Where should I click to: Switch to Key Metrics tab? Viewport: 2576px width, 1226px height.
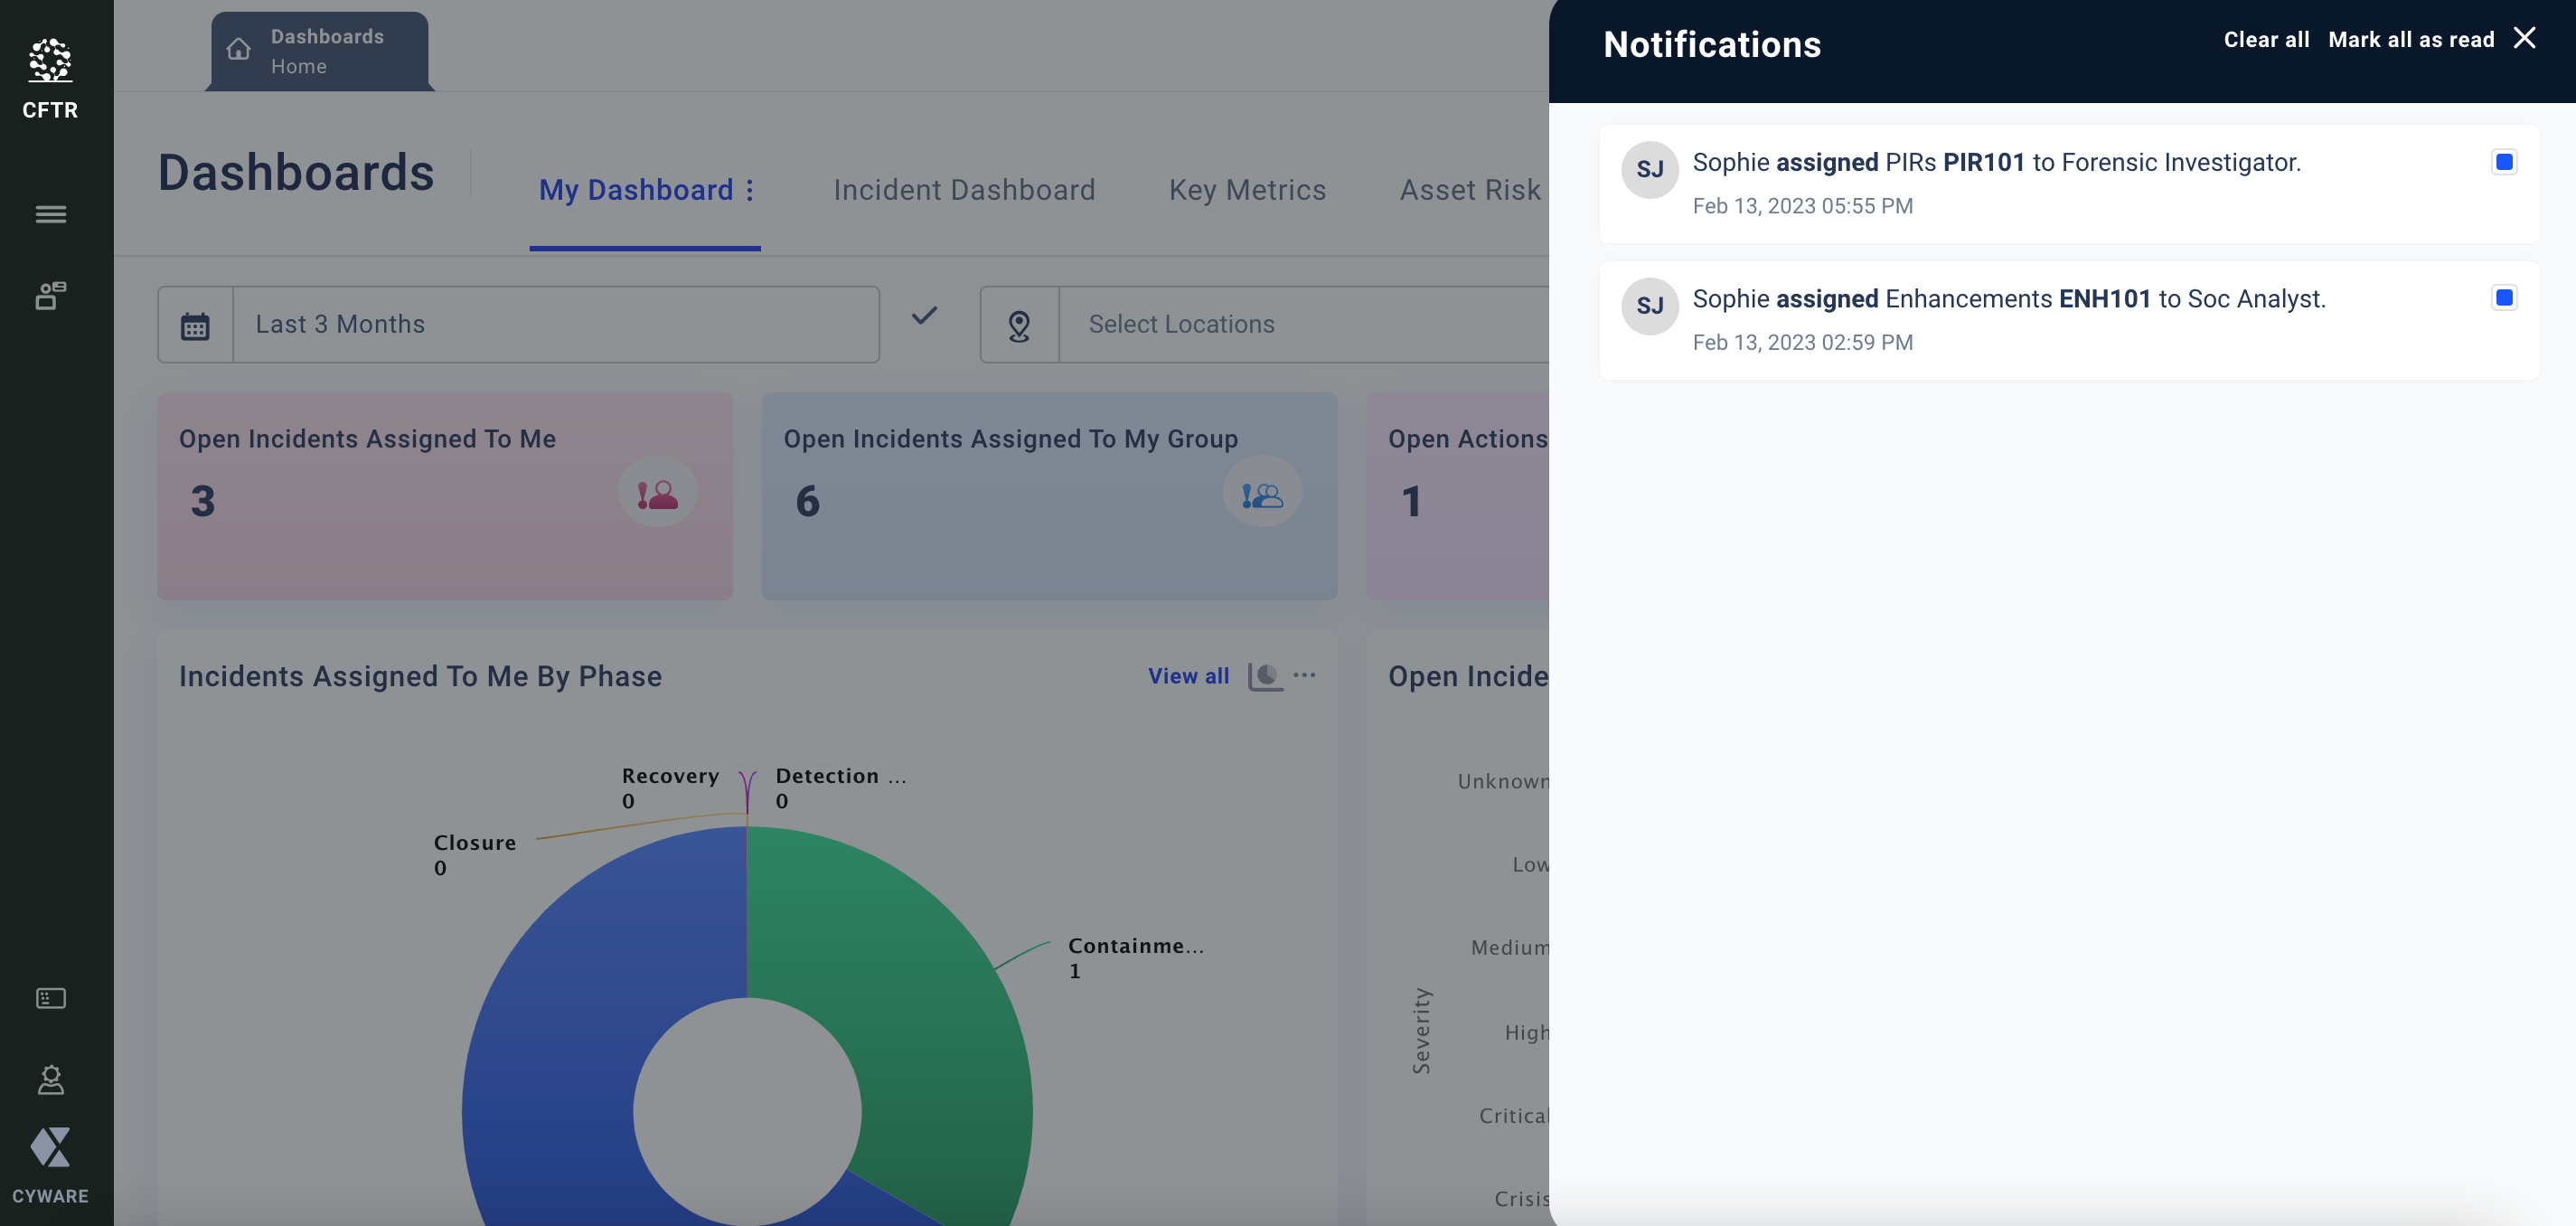coord(1247,189)
